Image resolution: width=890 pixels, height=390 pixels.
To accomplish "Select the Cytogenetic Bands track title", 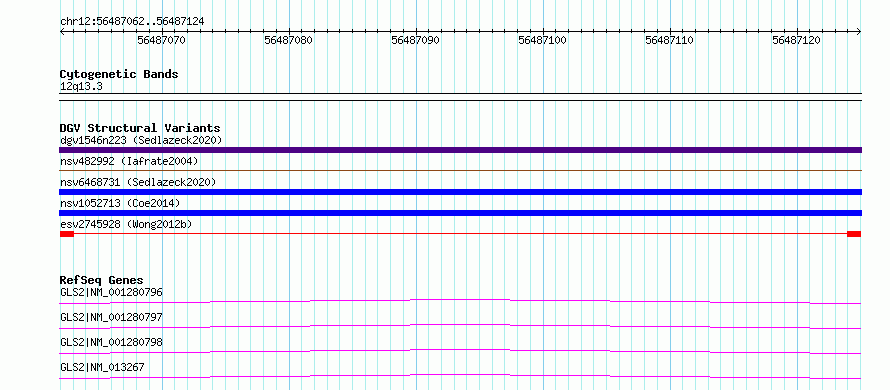I will [x=119, y=74].
